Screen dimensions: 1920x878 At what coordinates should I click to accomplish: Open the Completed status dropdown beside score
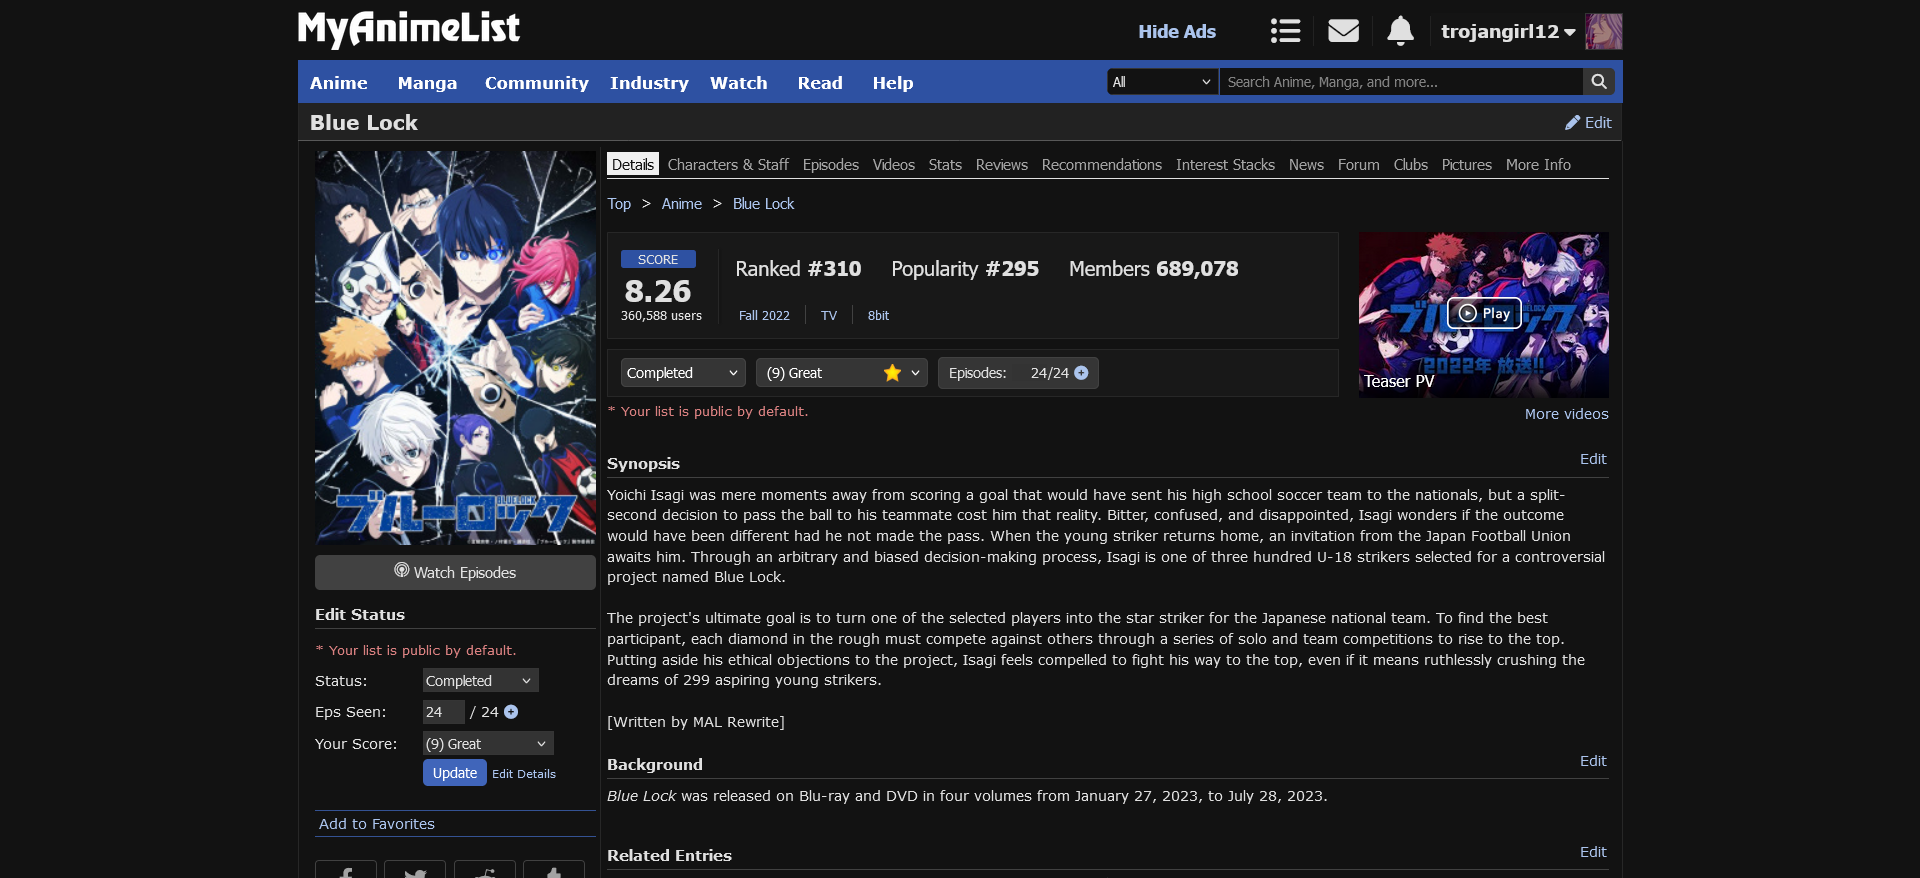click(682, 373)
